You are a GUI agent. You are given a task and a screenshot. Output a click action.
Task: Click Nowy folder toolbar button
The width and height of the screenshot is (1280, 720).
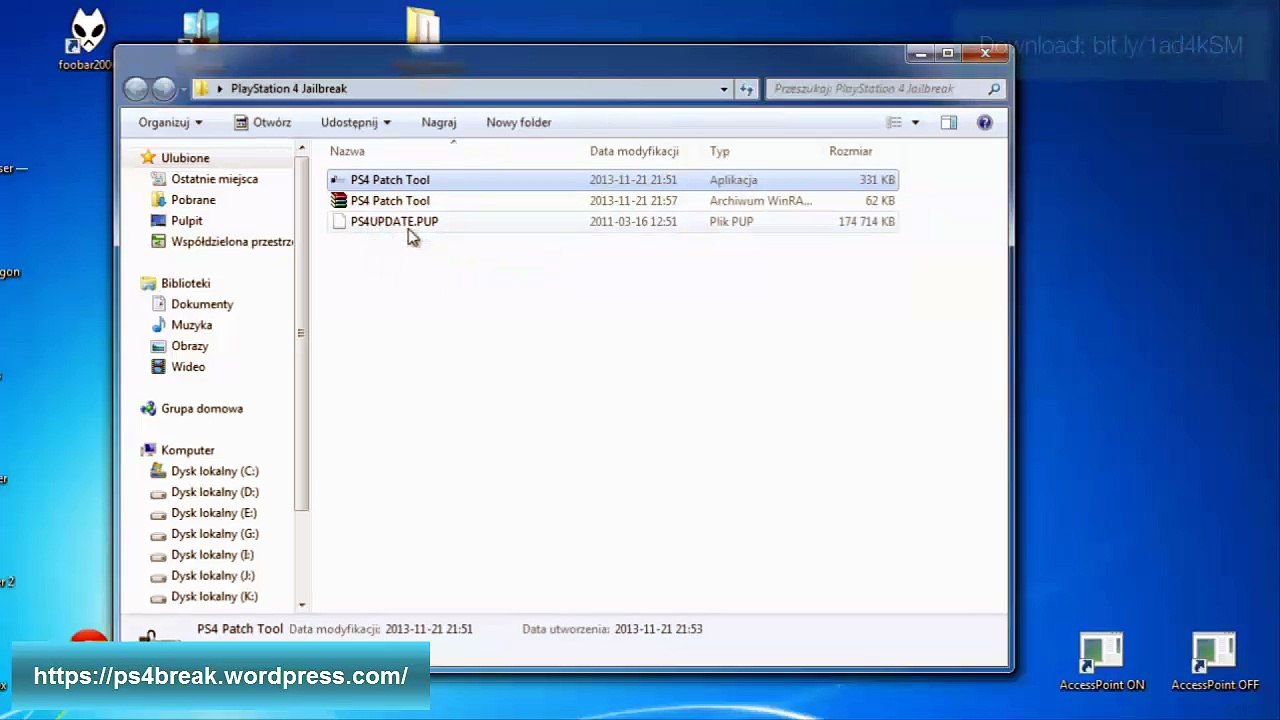click(519, 122)
